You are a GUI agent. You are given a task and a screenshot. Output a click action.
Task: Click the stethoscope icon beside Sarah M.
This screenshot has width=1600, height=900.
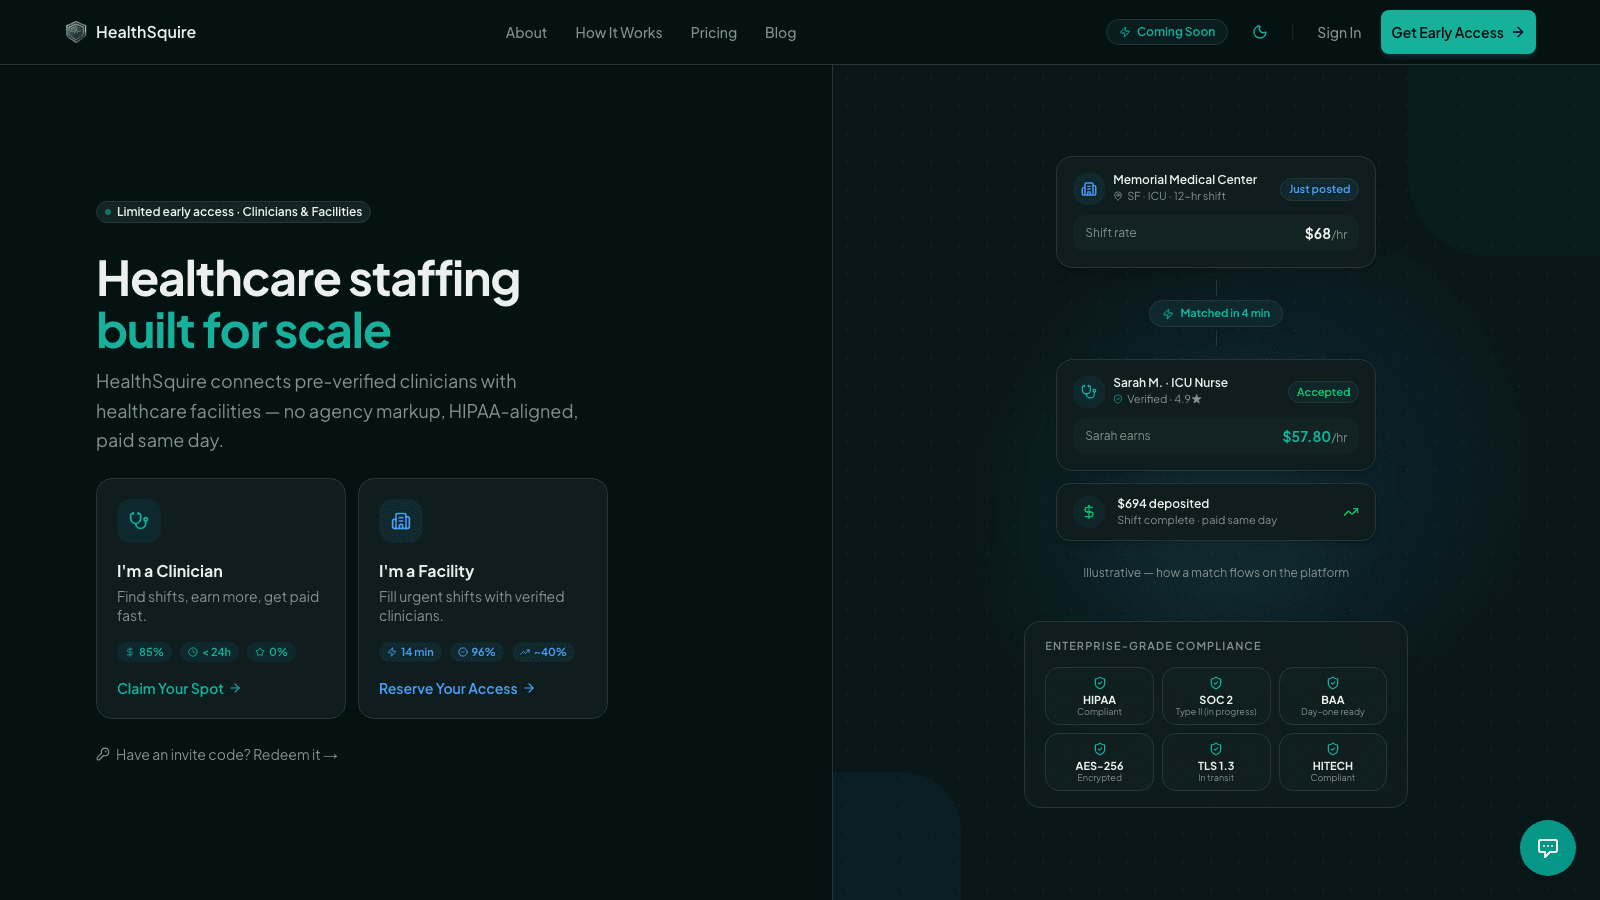1089,392
